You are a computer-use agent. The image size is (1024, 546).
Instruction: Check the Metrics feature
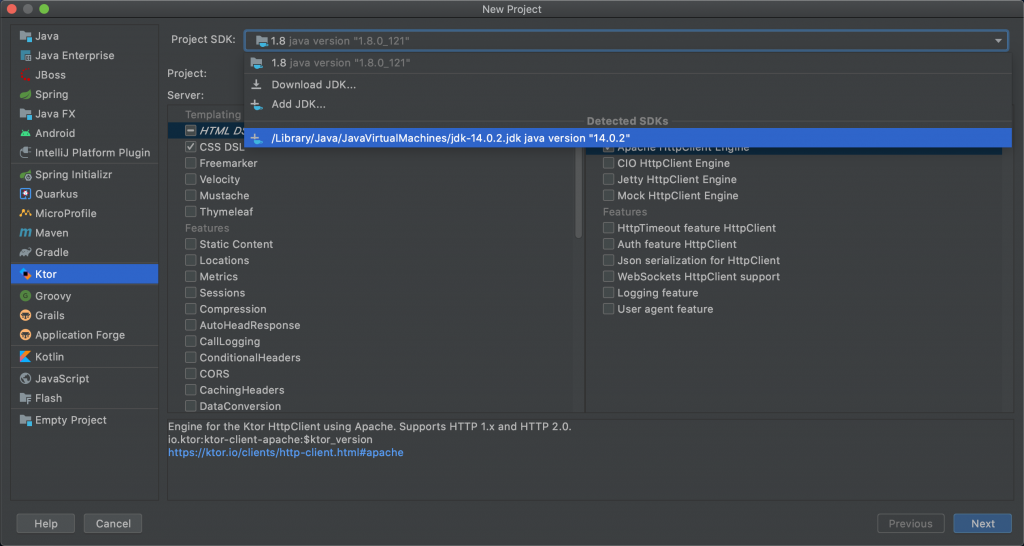coord(191,276)
